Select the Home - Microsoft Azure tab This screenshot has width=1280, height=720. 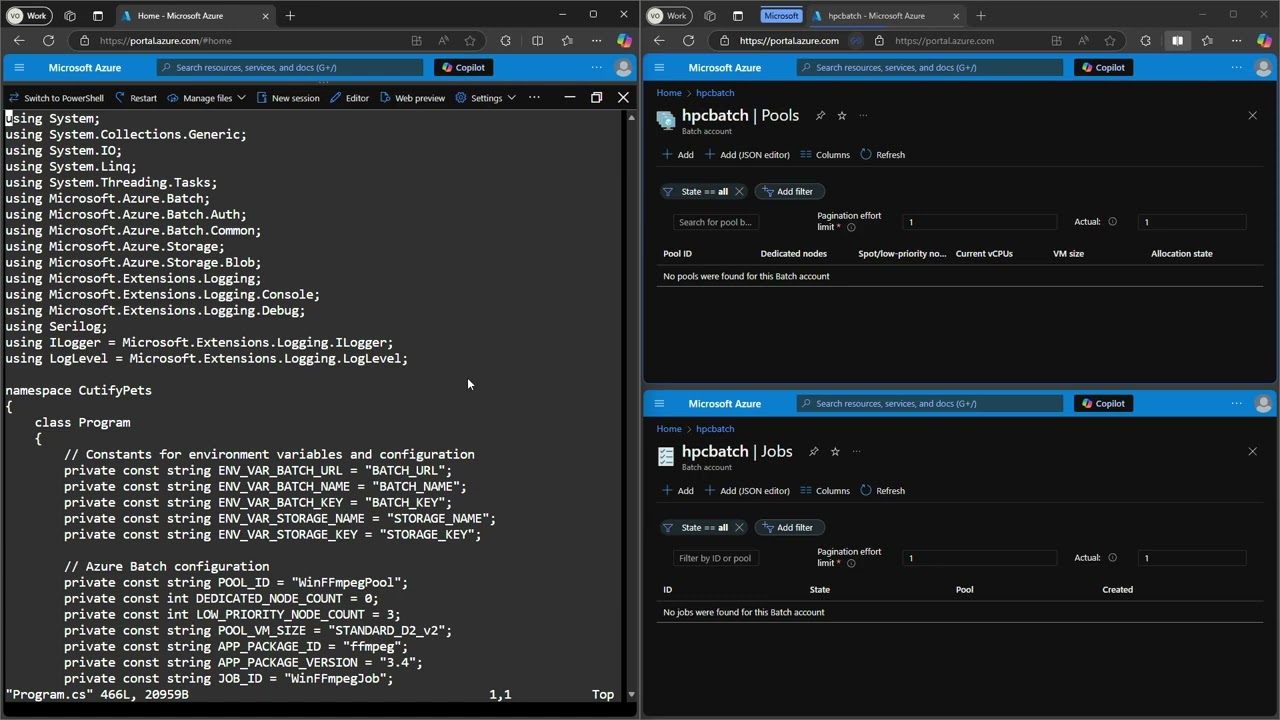click(195, 16)
